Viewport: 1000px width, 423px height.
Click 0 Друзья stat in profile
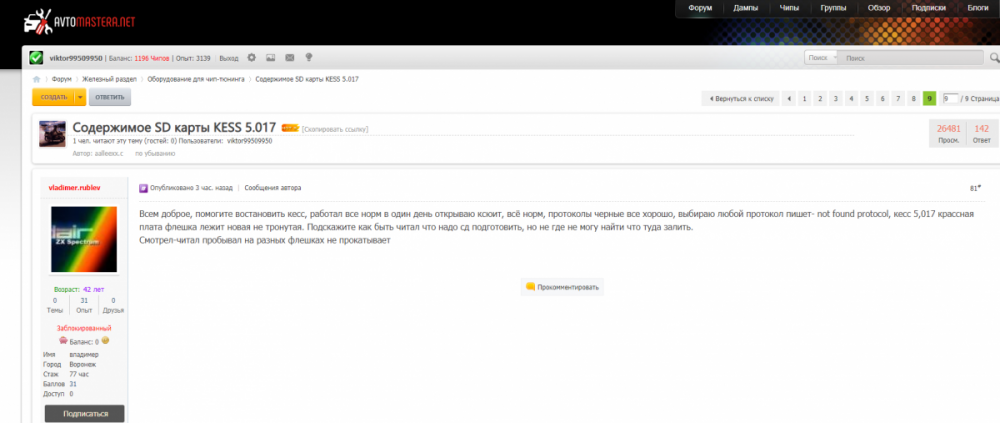click(113, 305)
